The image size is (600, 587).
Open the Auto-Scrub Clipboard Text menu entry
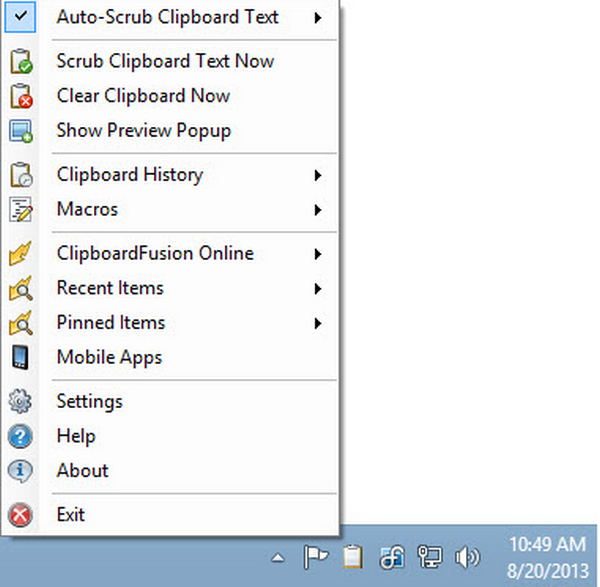click(x=168, y=17)
